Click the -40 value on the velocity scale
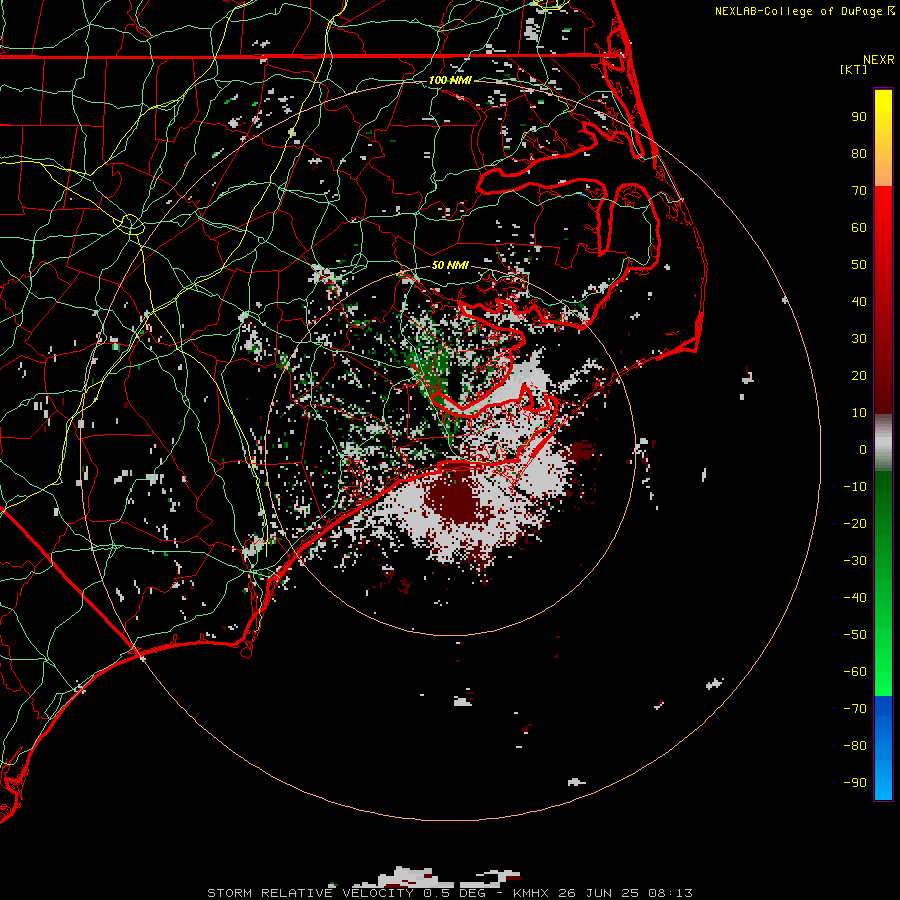The image size is (900, 900). pyautogui.click(x=855, y=598)
